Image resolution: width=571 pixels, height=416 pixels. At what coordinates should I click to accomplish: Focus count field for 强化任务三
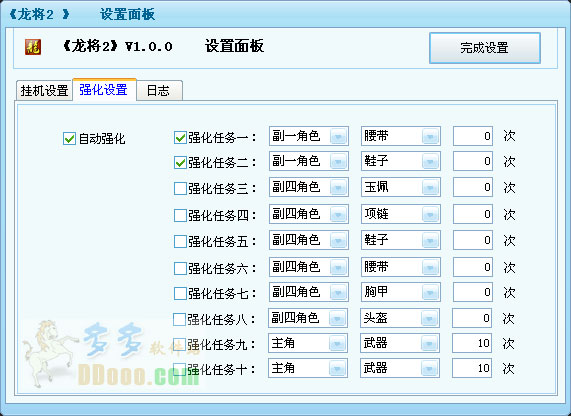coord(473,187)
